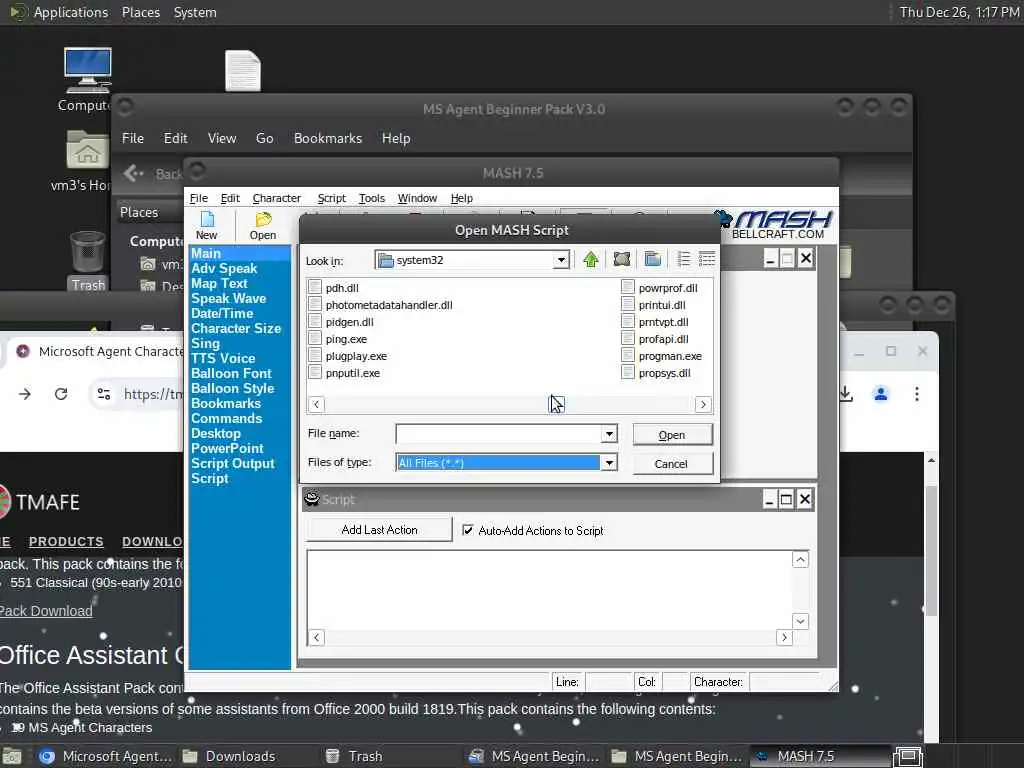Open MASH Help menu
Viewport: 1024px width, 768px height.
tap(461, 198)
